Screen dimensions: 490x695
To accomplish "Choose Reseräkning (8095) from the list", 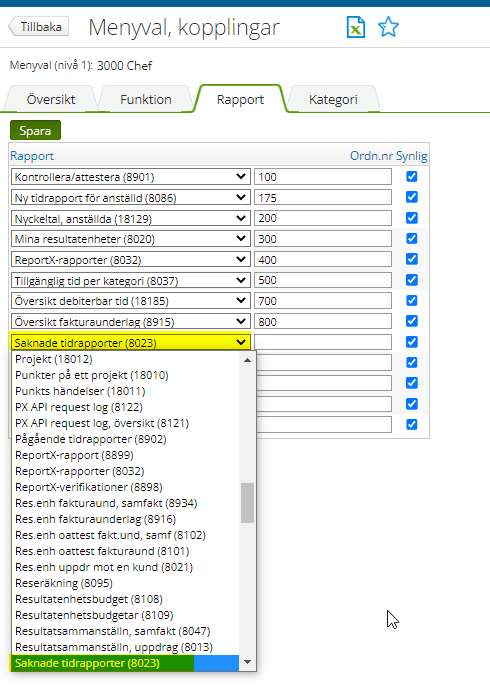I will 125,583.
